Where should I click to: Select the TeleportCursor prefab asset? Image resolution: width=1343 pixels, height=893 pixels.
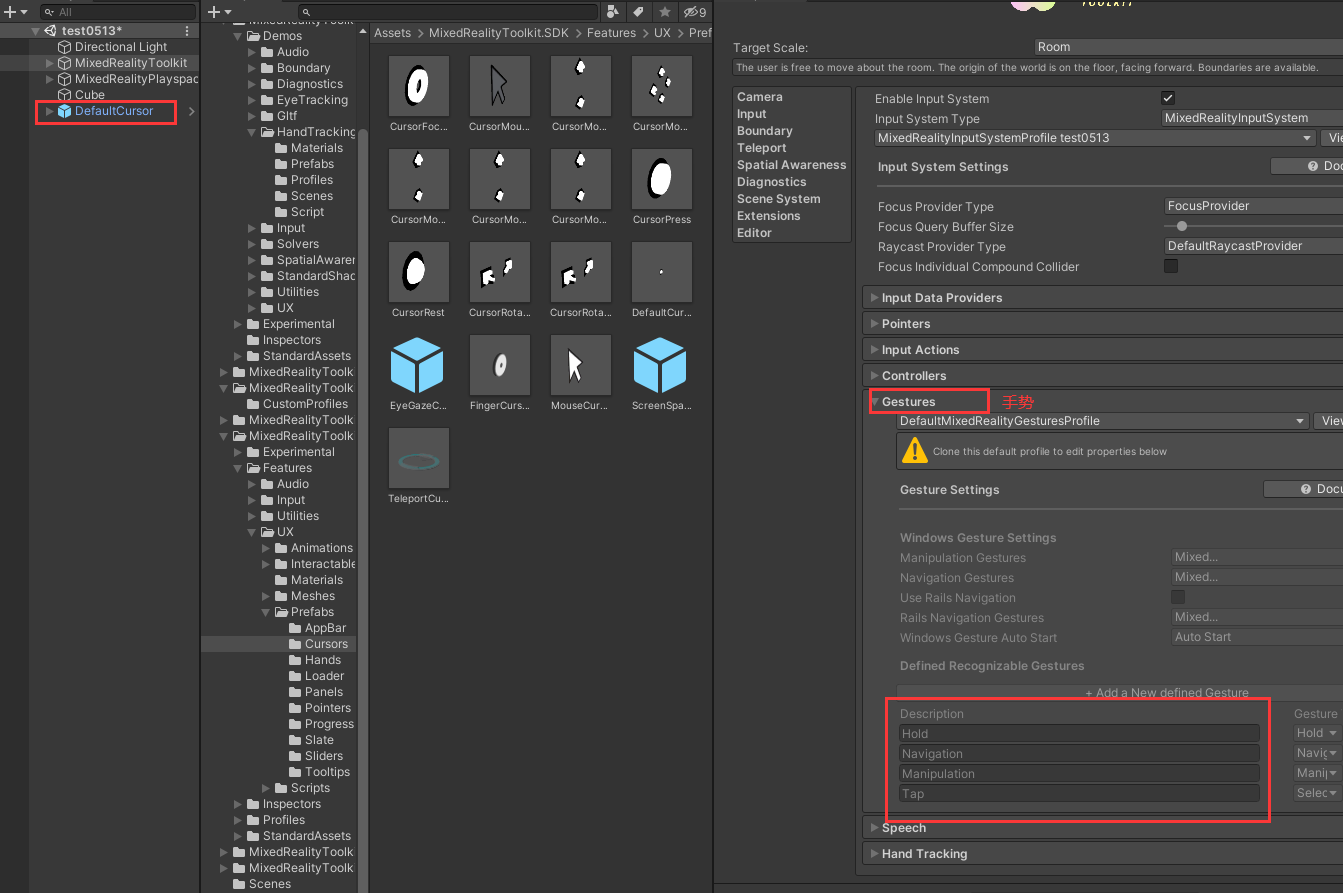418,459
